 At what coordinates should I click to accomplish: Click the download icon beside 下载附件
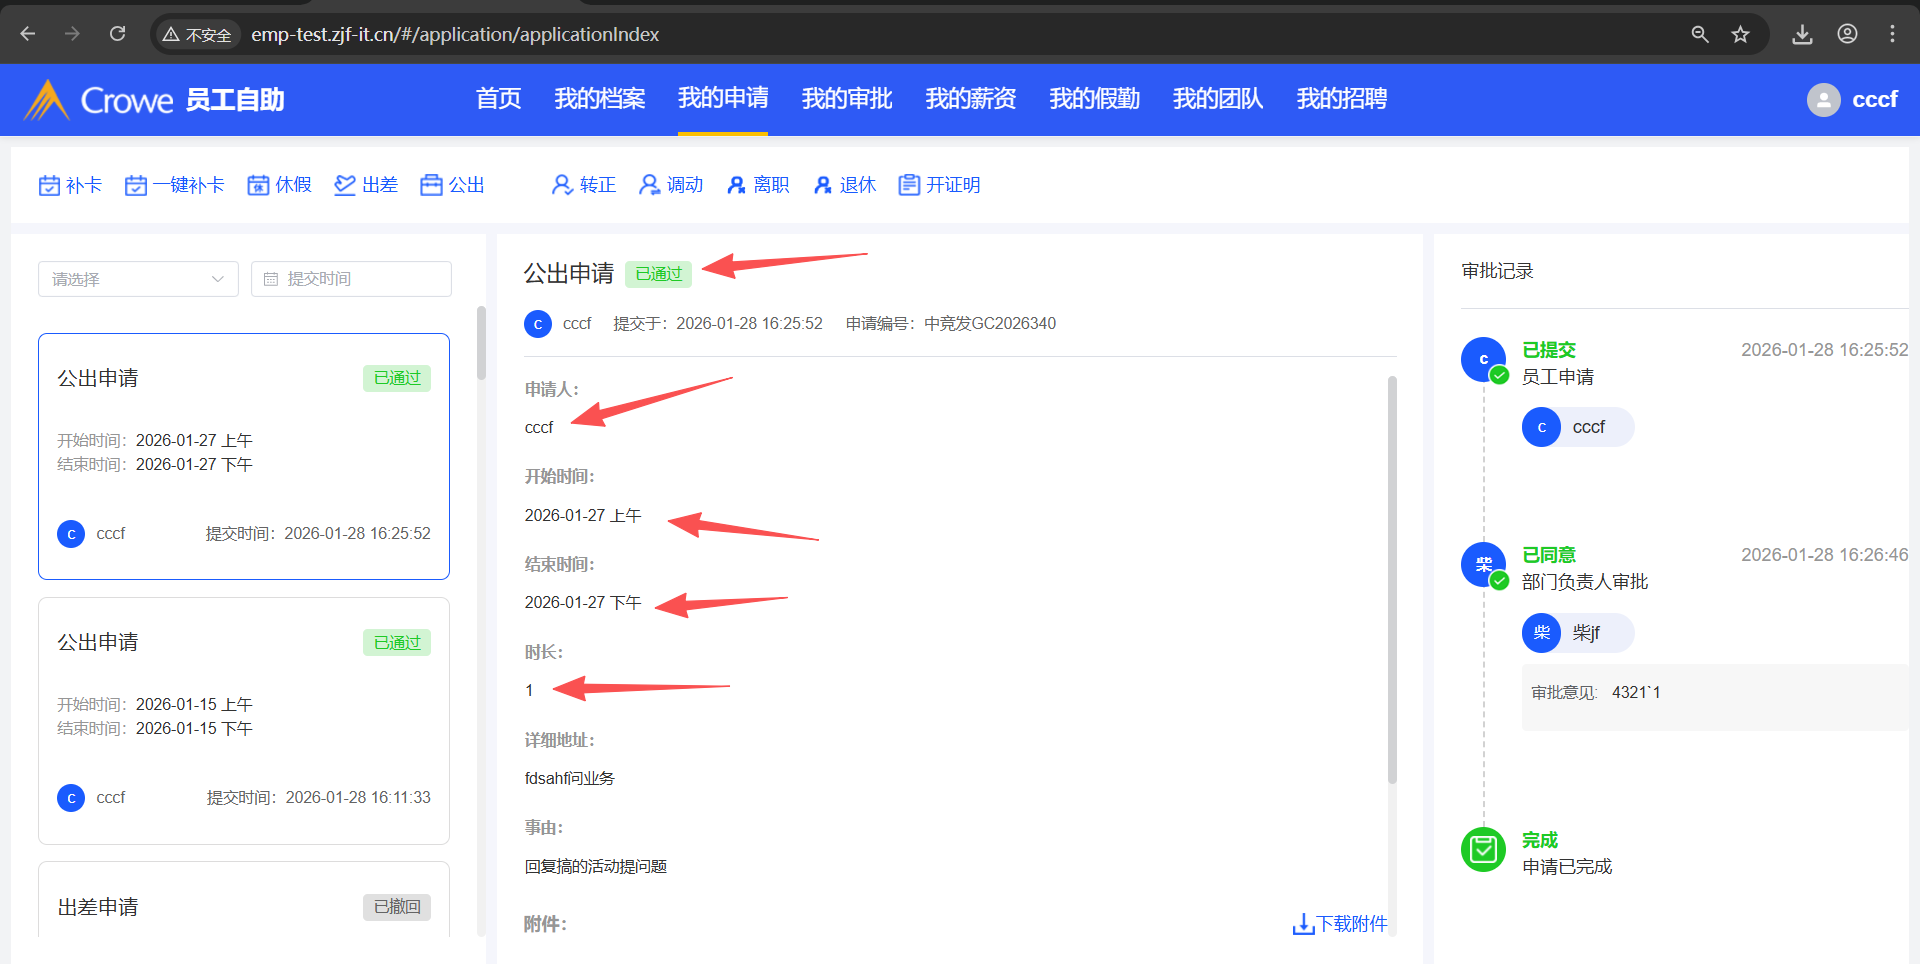[x=1303, y=924]
